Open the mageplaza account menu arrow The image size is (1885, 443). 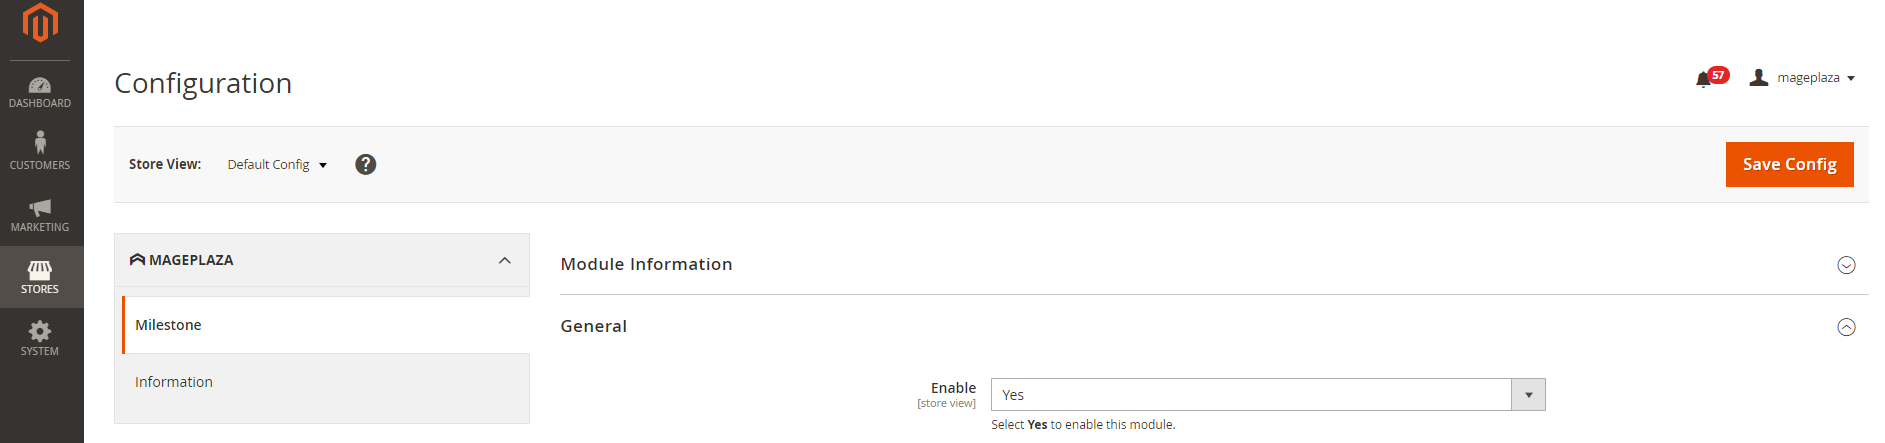1851,78
